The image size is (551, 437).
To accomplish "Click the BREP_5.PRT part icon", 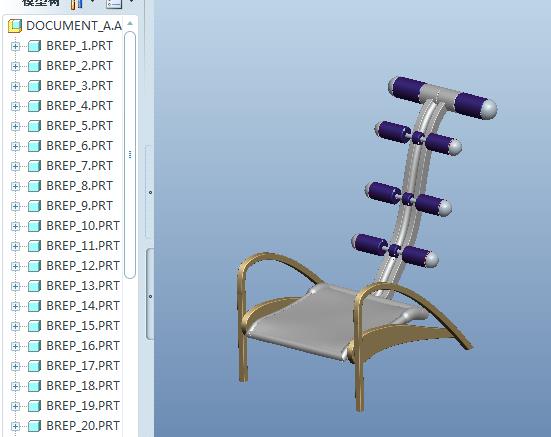I will (34, 126).
